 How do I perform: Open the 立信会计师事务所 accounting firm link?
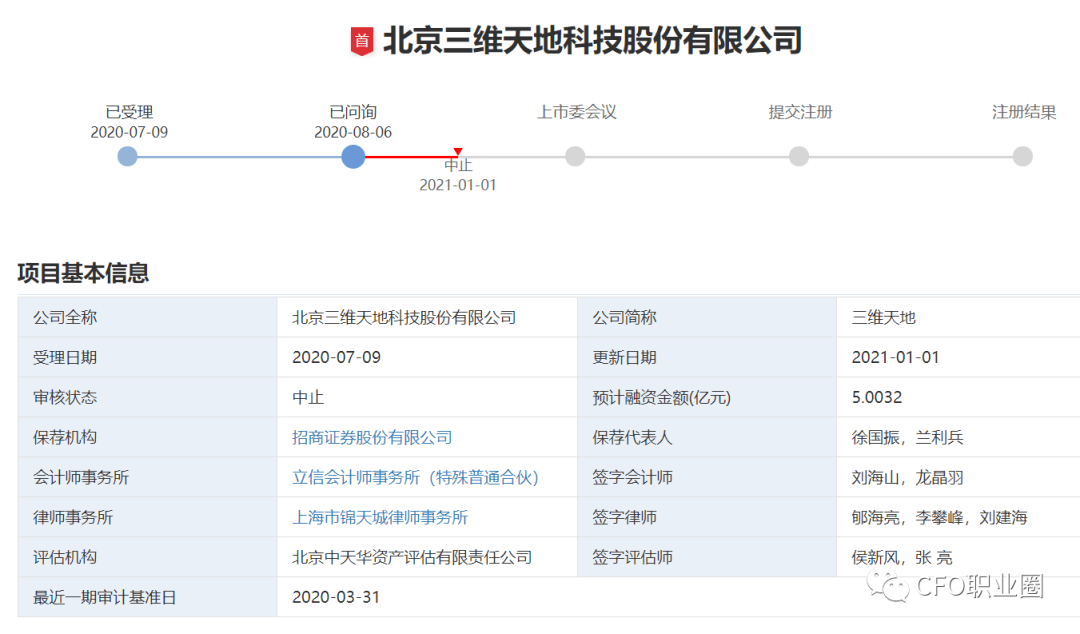pyautogui.click(x=415, y=477)
